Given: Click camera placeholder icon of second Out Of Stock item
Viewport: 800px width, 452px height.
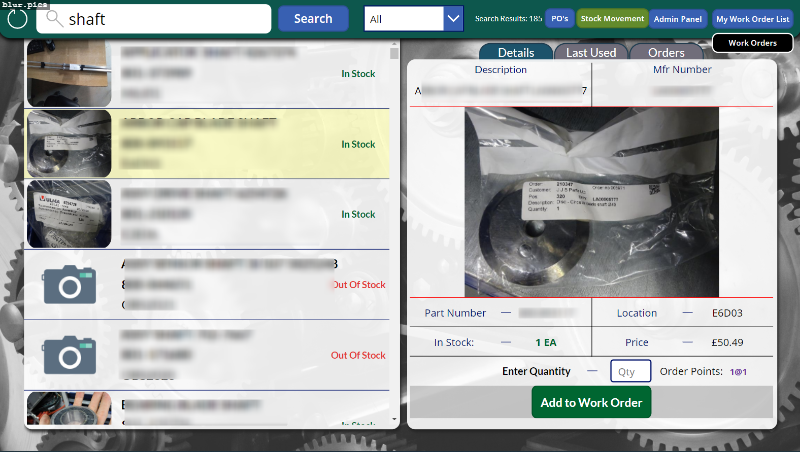Looking at the screenshot, I should (x=70, y=355).
